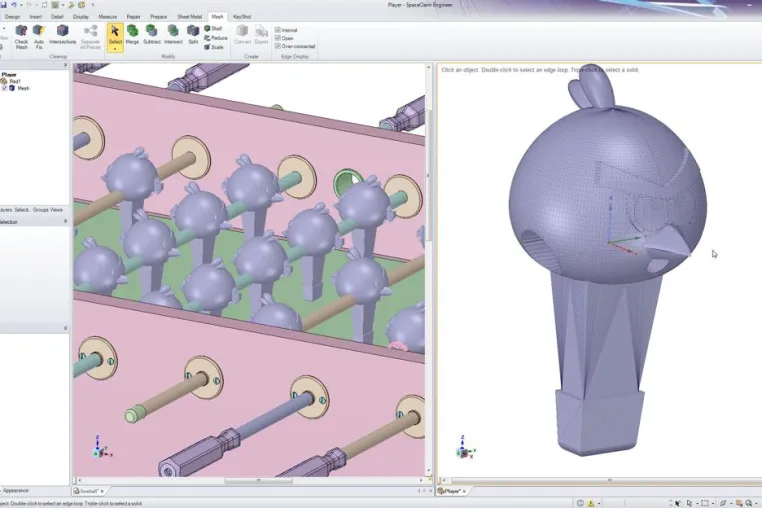Image resolution: width=762 pixels, height=508 pixels.
Task: Click the Export tool in the Create group
Action: pyautogui.click(x=261, y=35)
